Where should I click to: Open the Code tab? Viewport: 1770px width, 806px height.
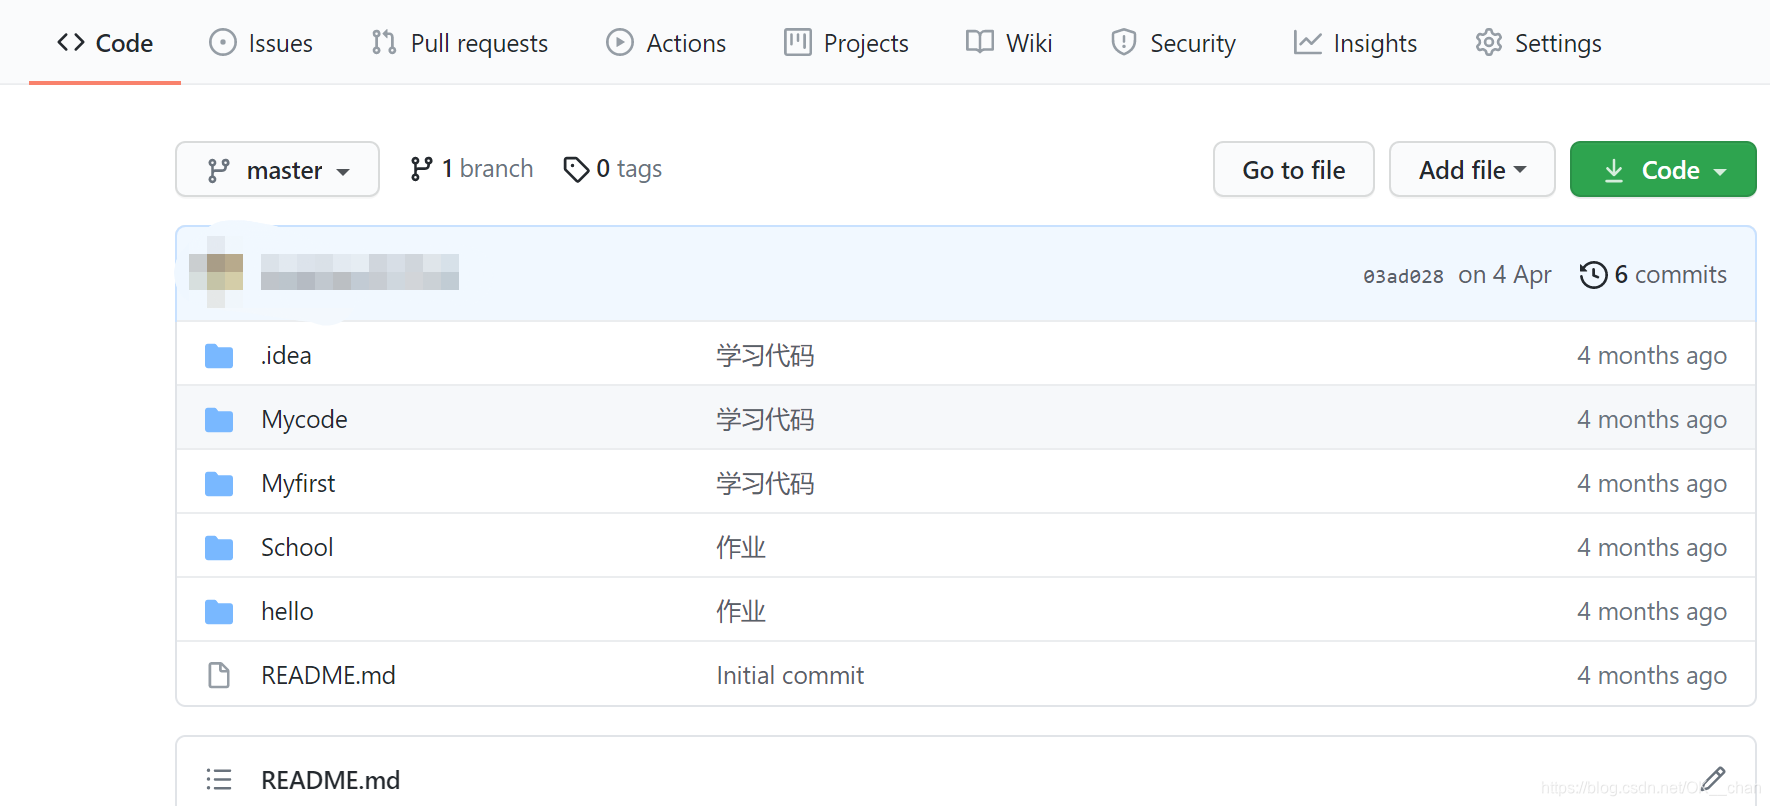click(x=105, y=43)
